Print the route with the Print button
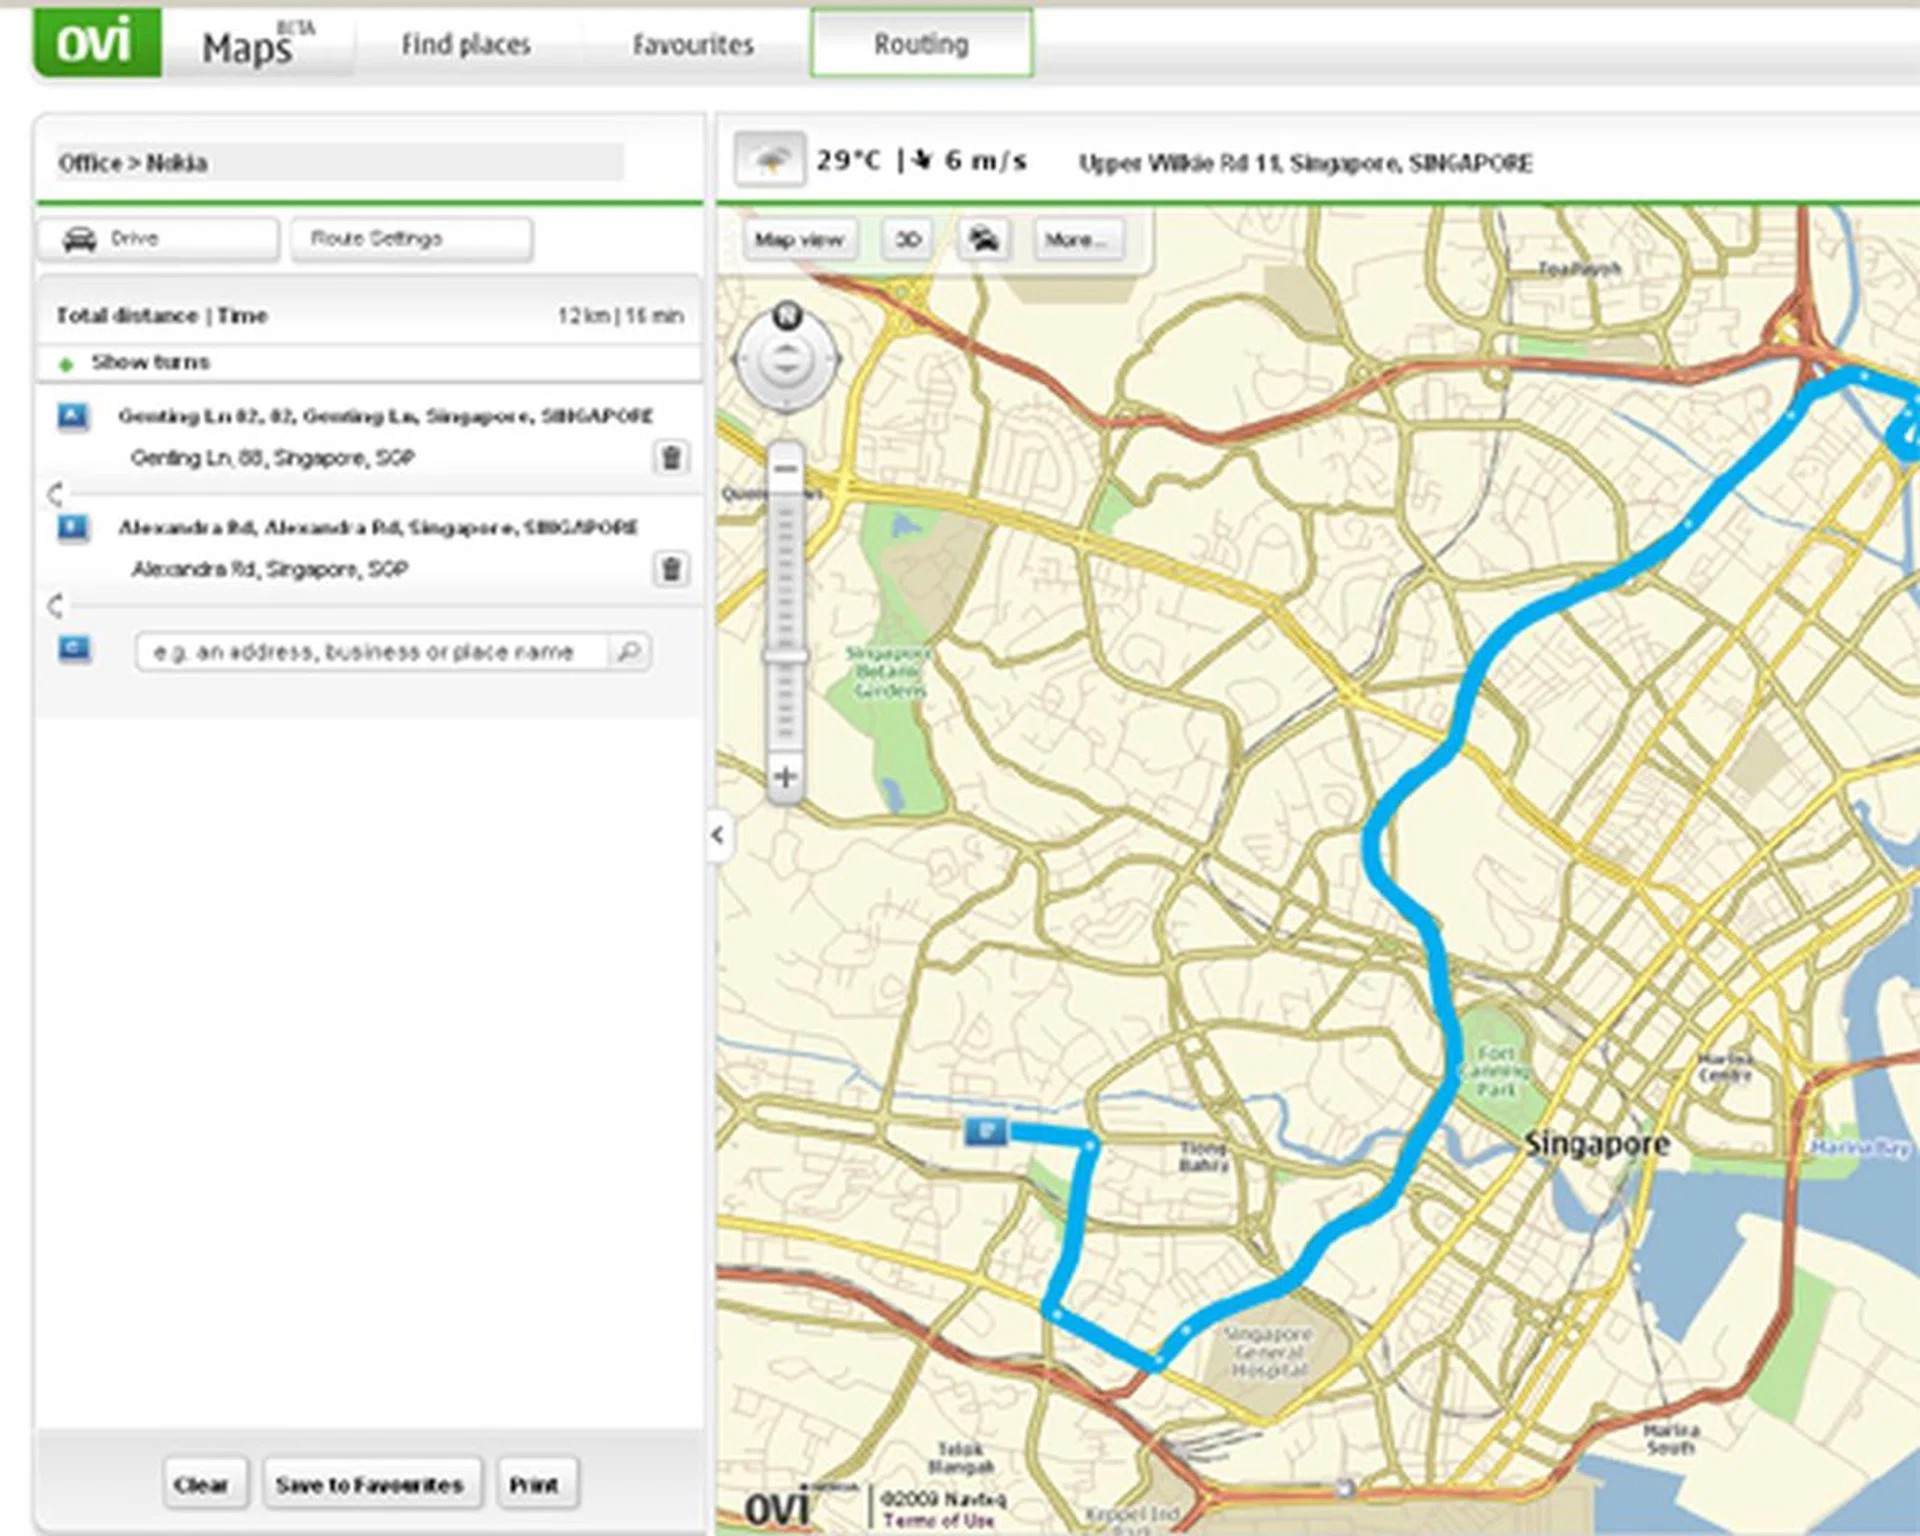 [x=536, y=1484]
